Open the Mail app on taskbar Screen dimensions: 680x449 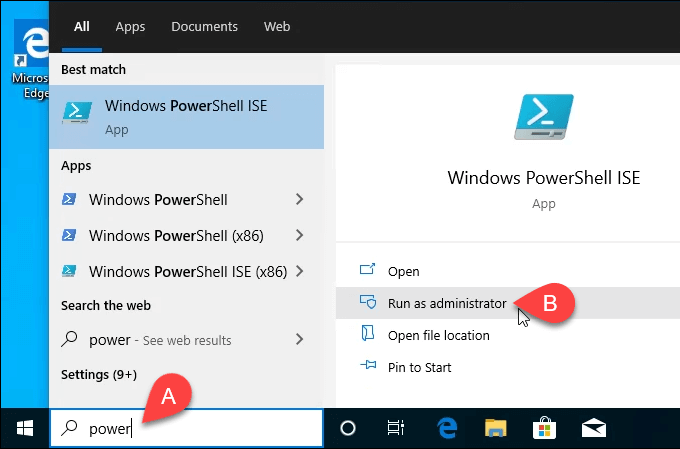pos(594,429)
